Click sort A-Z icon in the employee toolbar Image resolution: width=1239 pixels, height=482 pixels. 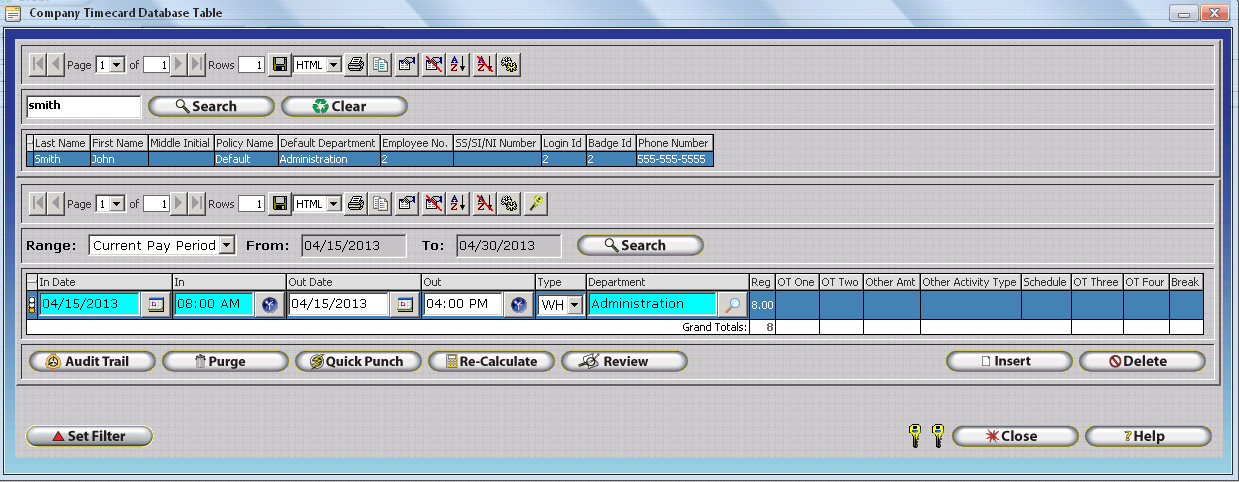(458, 65)
